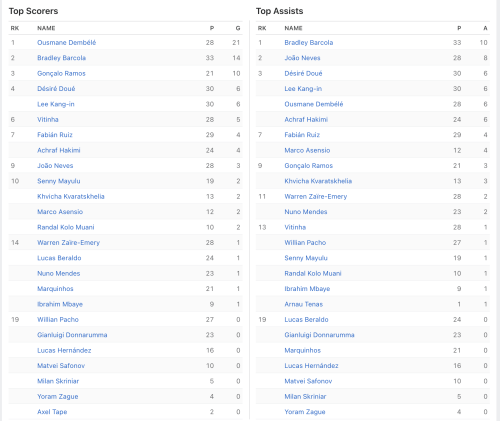Click the G column header in Top Scorers
The width and height of the screenshot is (500, 421).
pos(238,28)
